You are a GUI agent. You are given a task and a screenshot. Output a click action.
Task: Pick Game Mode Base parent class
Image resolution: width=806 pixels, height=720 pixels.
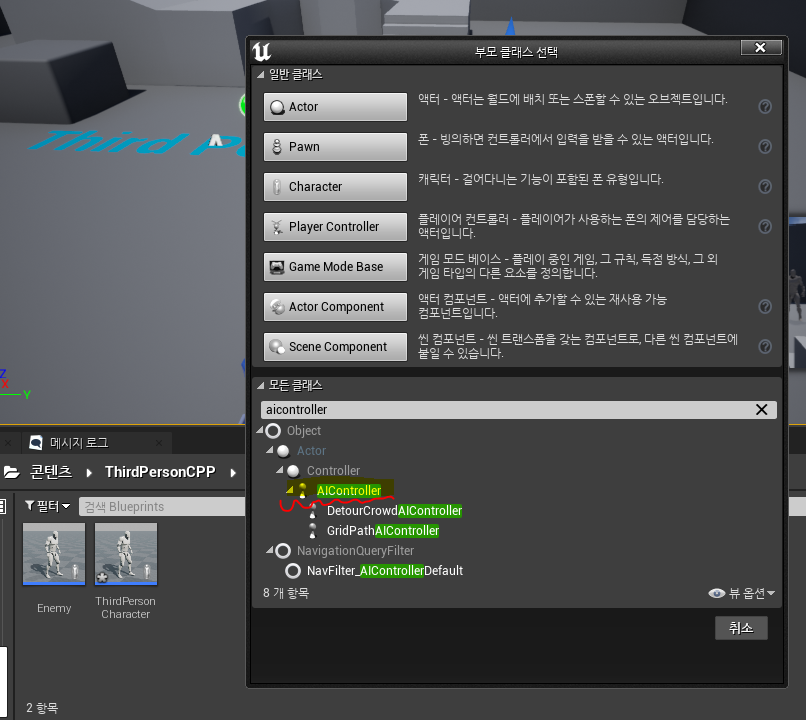(x=335, y=267)
